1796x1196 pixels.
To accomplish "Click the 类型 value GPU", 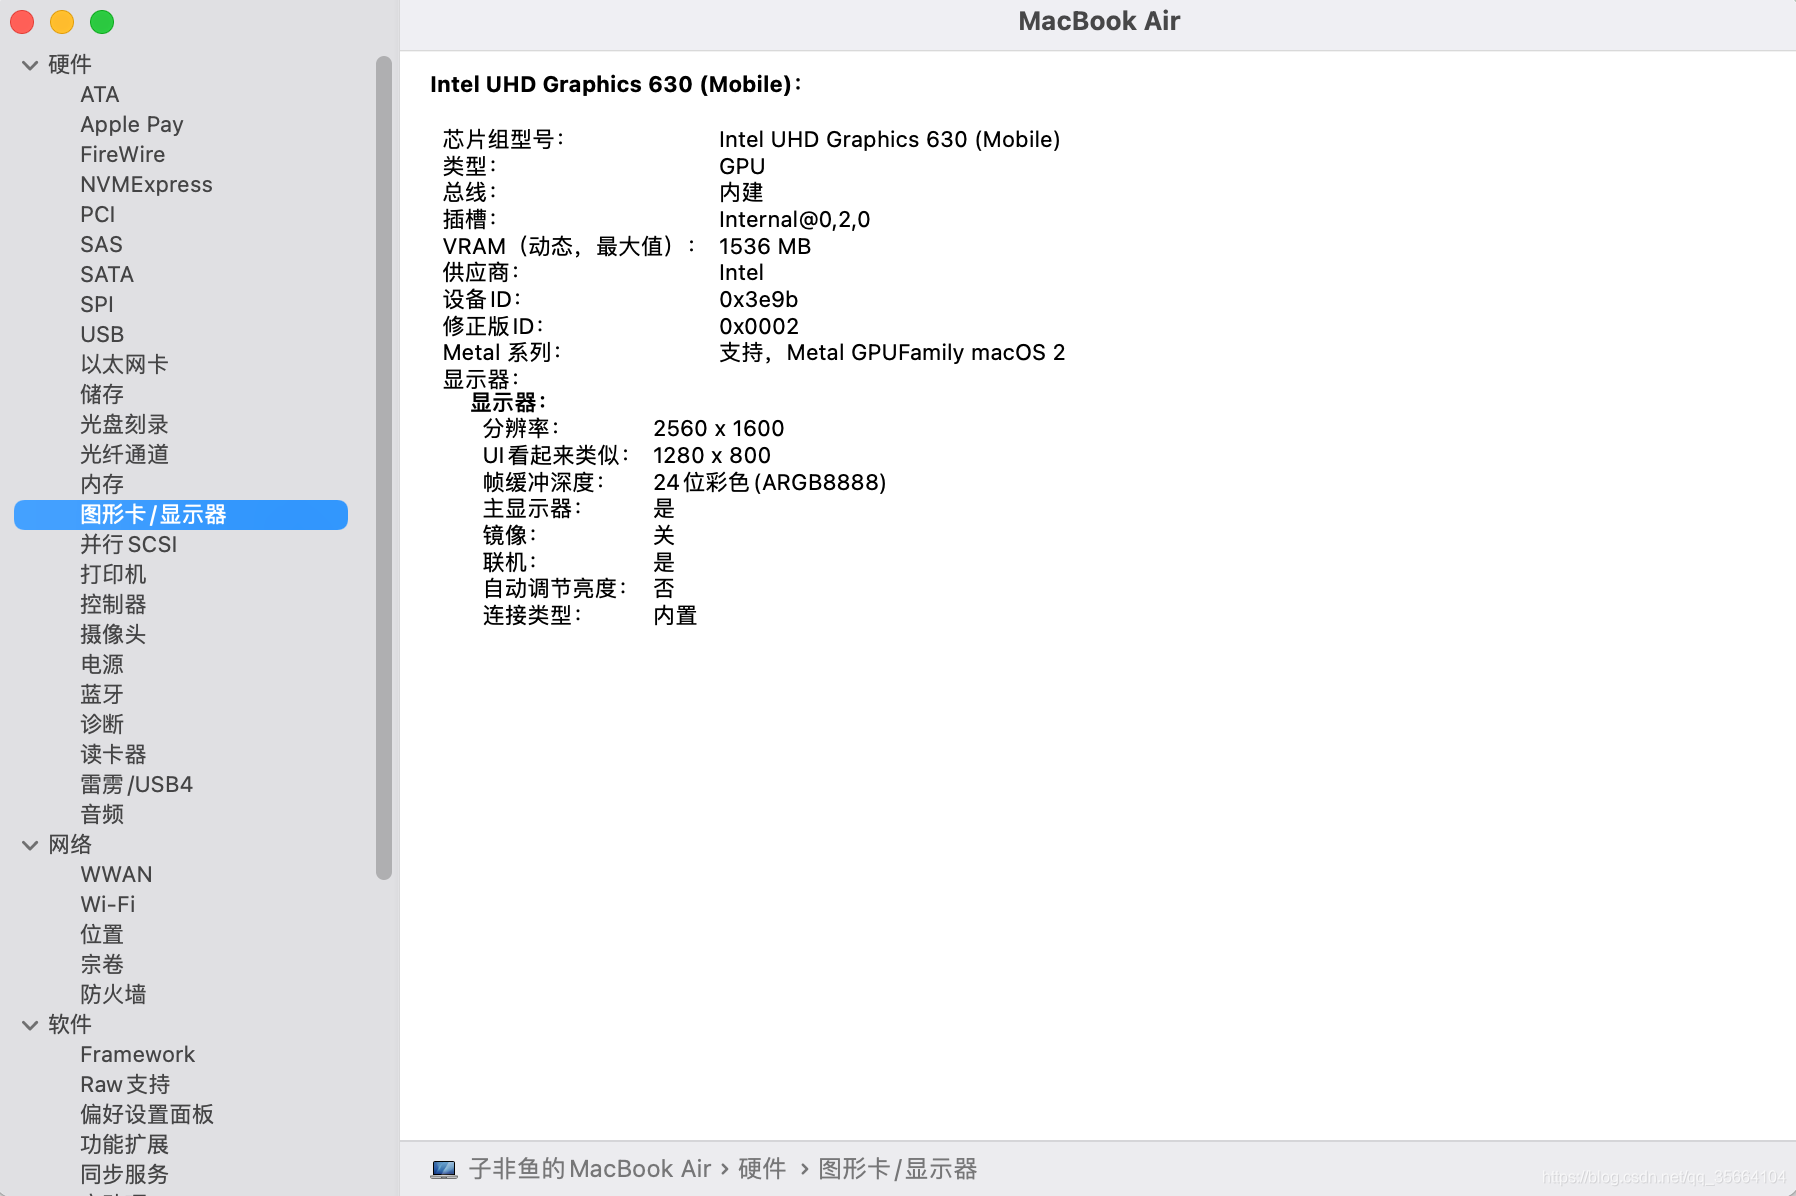I will click(x=742, y=167).
